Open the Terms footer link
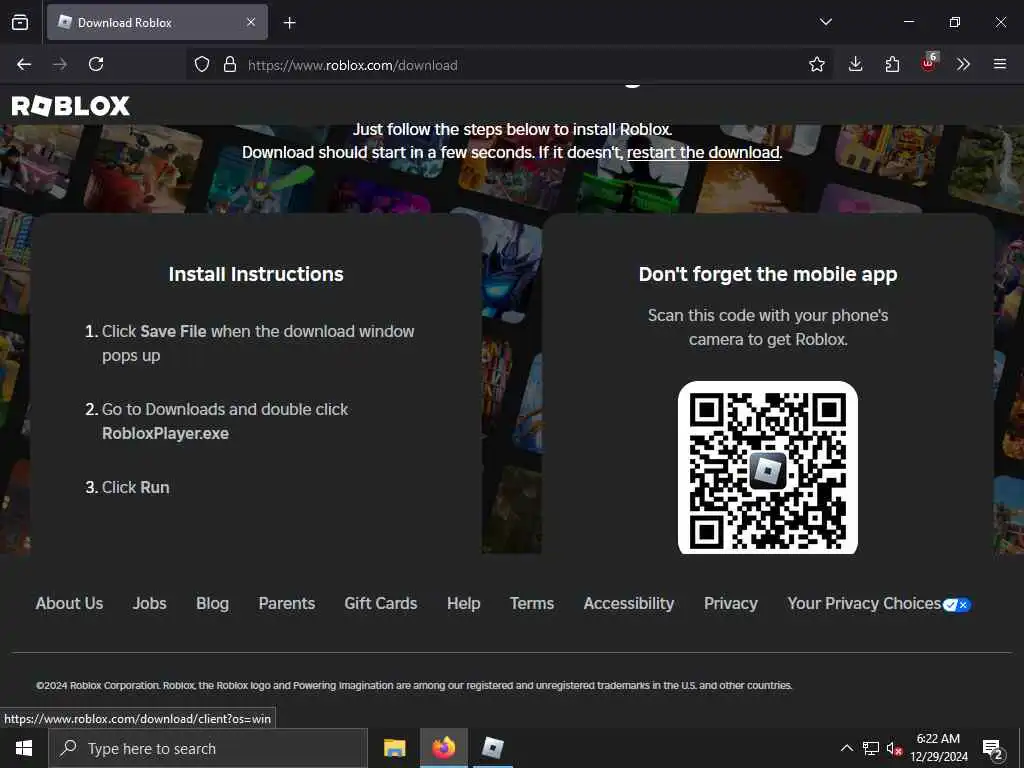This screenshot has width=1024, height=768. pos(532,603)
